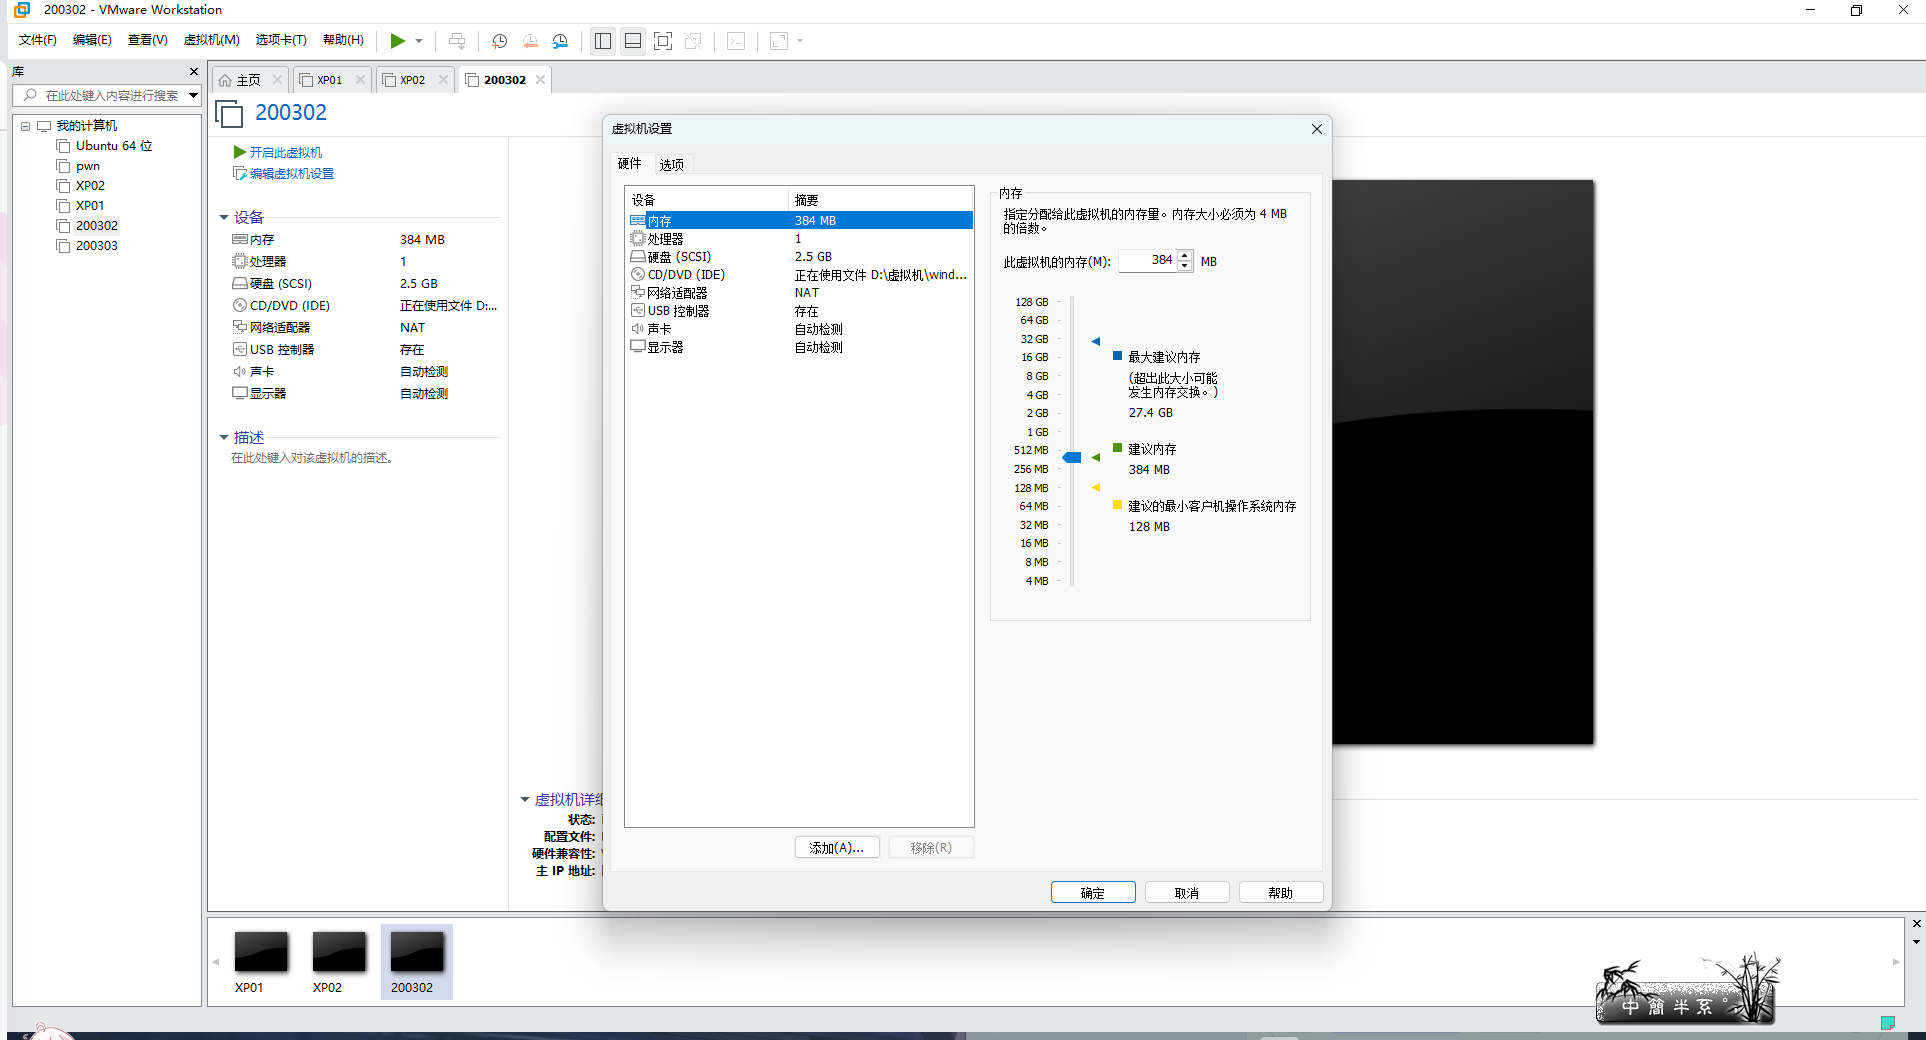Screen dimensions: 1926x1040
Task: Open the snapshot manager icon
Action: pos(560,41)
